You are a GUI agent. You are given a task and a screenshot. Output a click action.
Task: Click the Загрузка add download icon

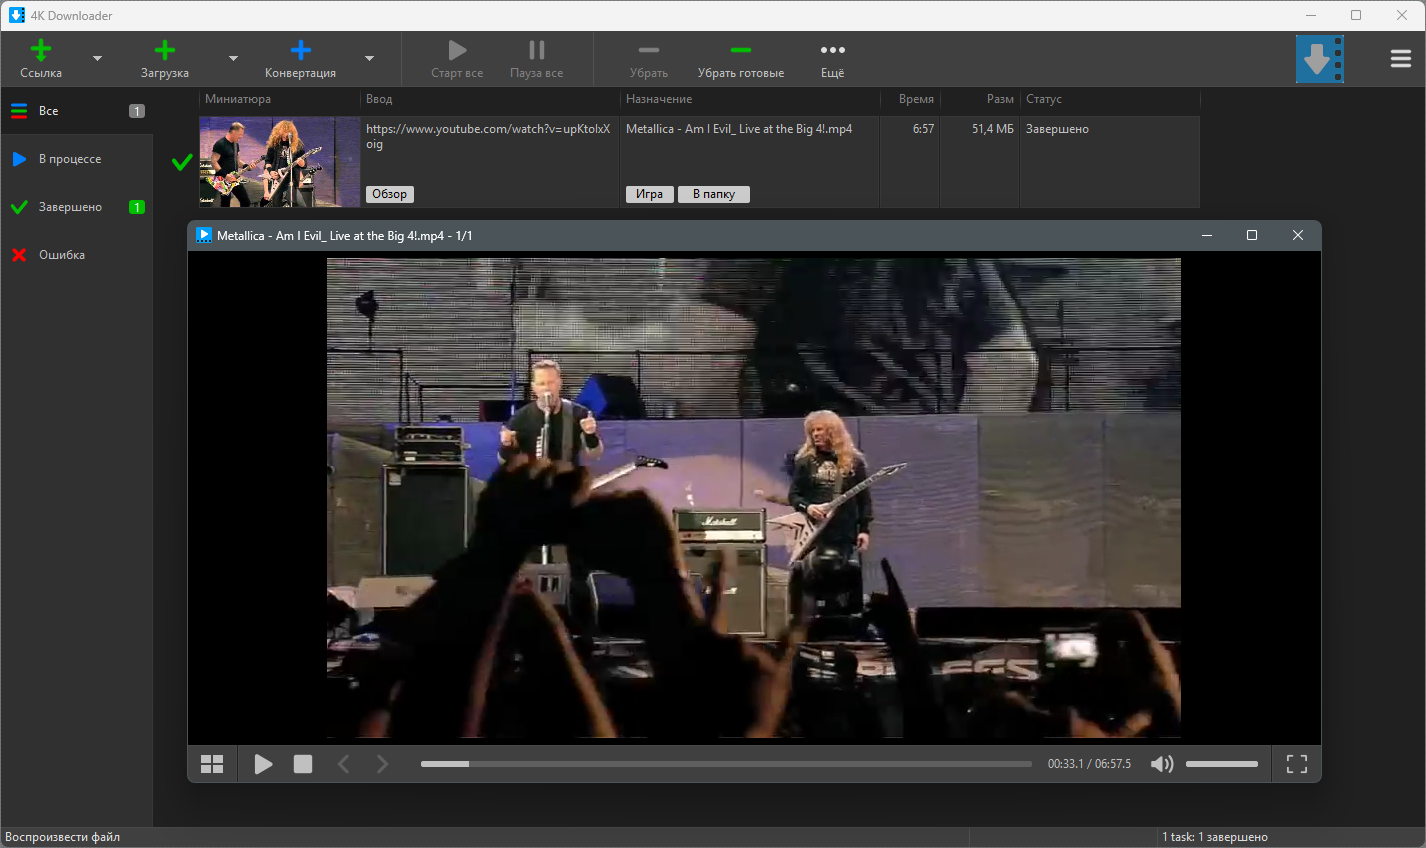click(x=165, y=50)
